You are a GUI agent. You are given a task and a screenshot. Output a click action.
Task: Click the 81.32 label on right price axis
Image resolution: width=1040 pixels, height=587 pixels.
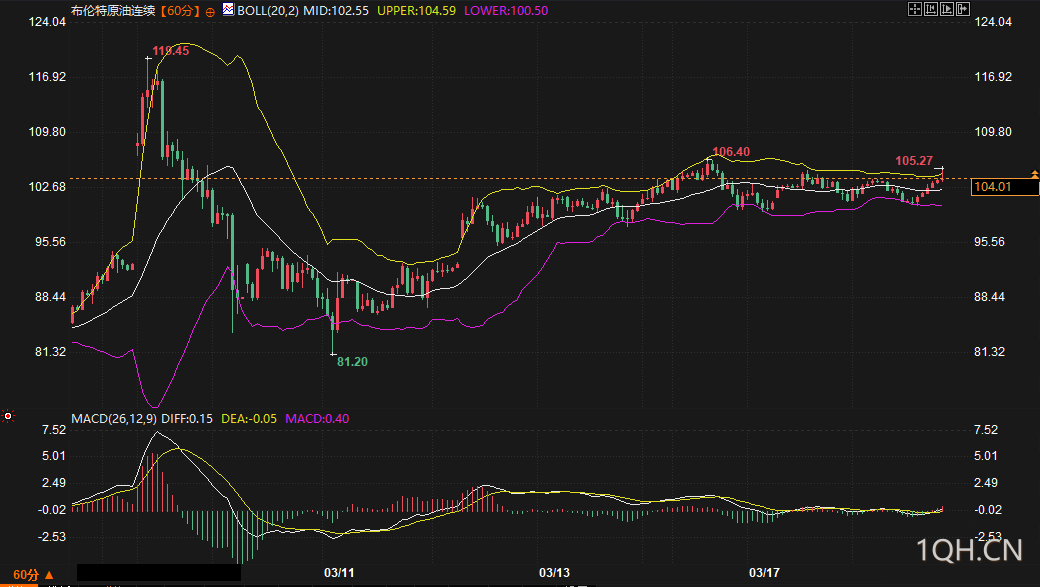(x=989, y=352)
